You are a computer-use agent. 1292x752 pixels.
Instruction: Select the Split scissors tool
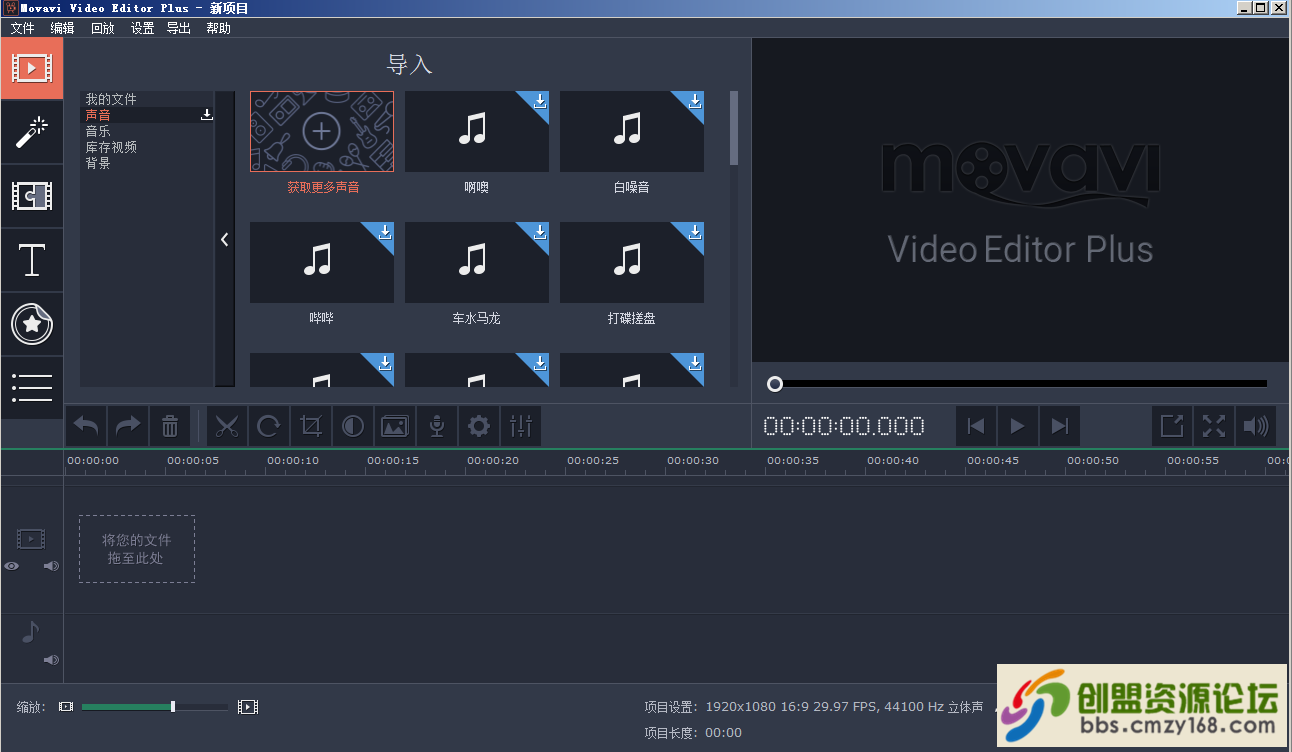click(x=227, y=426)
